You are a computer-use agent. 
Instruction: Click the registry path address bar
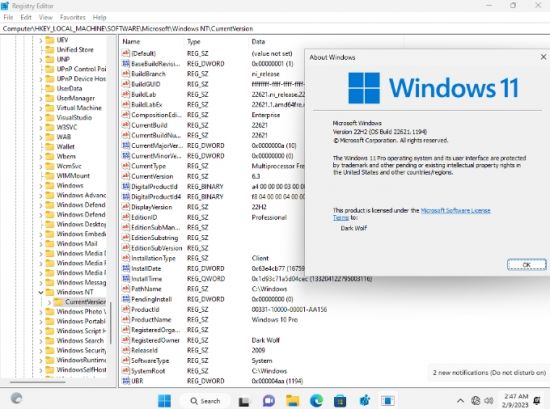click(x=275, y=28)
